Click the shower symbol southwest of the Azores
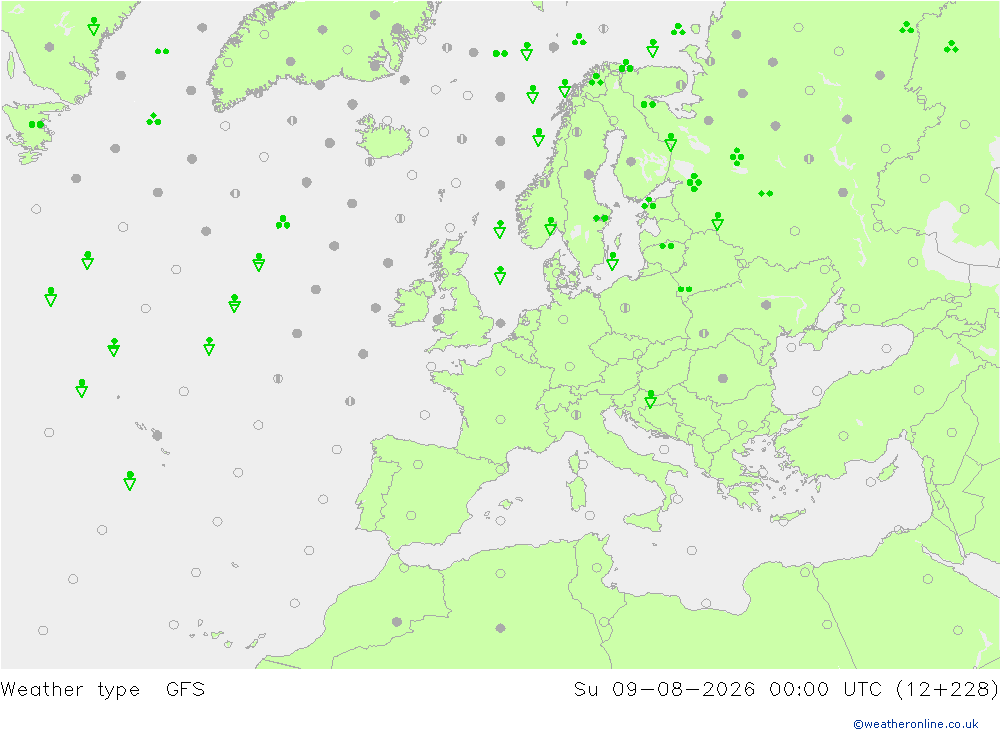 (129, 480)
